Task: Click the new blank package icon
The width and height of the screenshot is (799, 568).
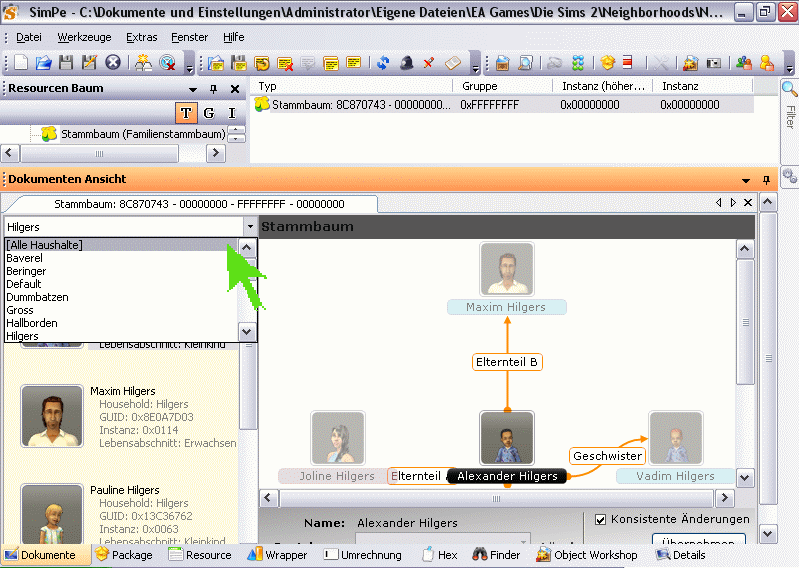Action: point(21,63)
